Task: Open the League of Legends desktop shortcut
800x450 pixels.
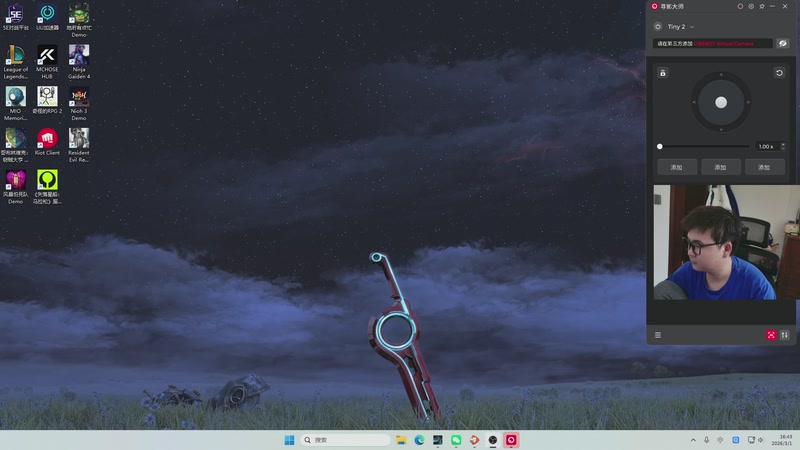Action: pyautogui.click(x=15, y=62)
